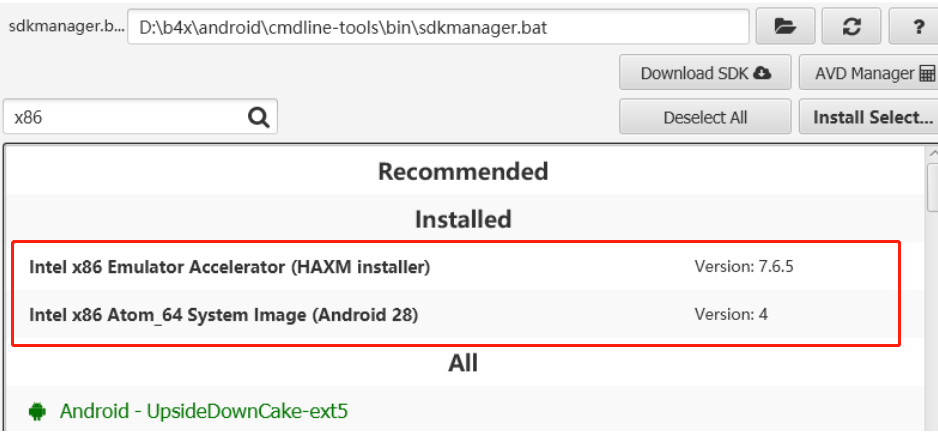Click Install Selected button
Screen dimensions: 938x432
[870, 117]
